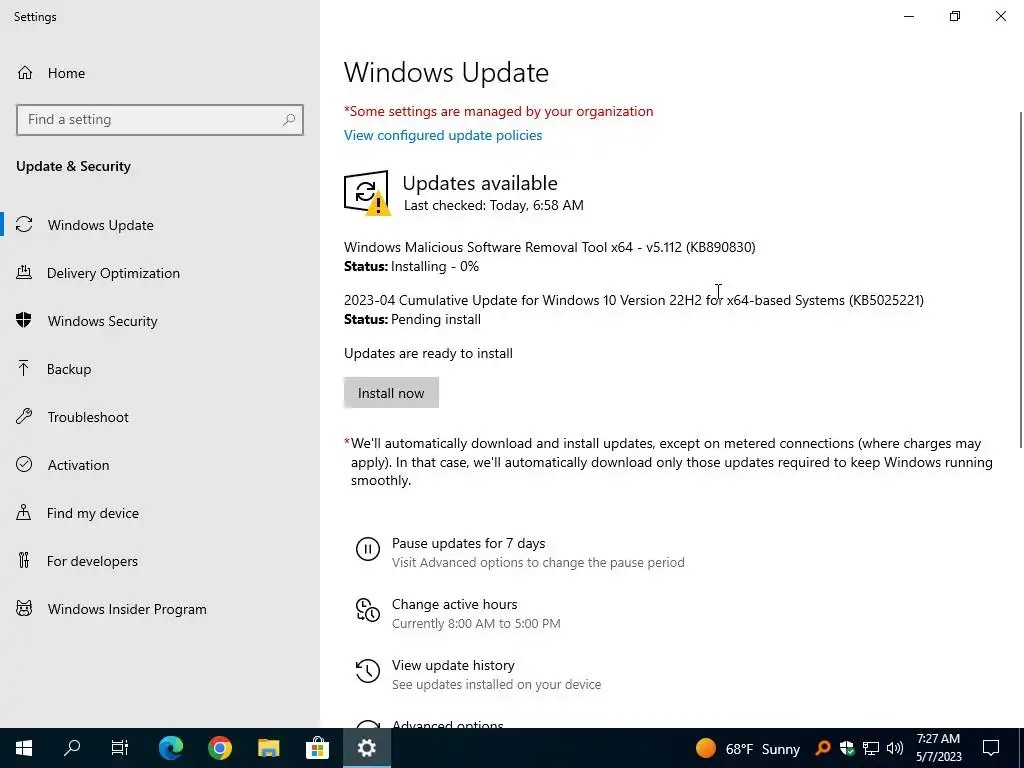Viewport: 1024px width, 768px height.
Task: Click the vertical scrollbar of the Settings window
Action: [1021, 280]
